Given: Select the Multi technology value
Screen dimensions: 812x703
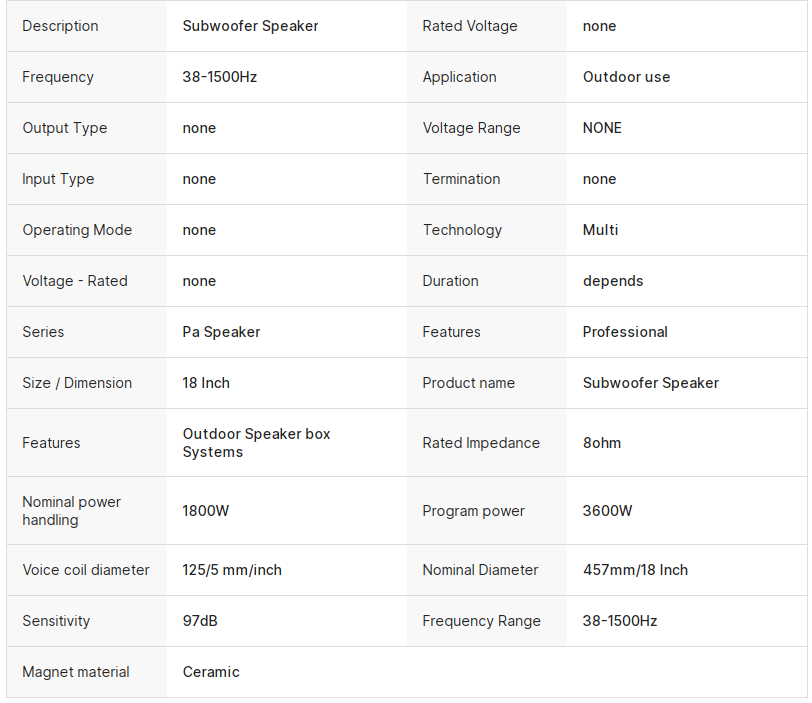Looking at the screenshot, I should [600, 230].
